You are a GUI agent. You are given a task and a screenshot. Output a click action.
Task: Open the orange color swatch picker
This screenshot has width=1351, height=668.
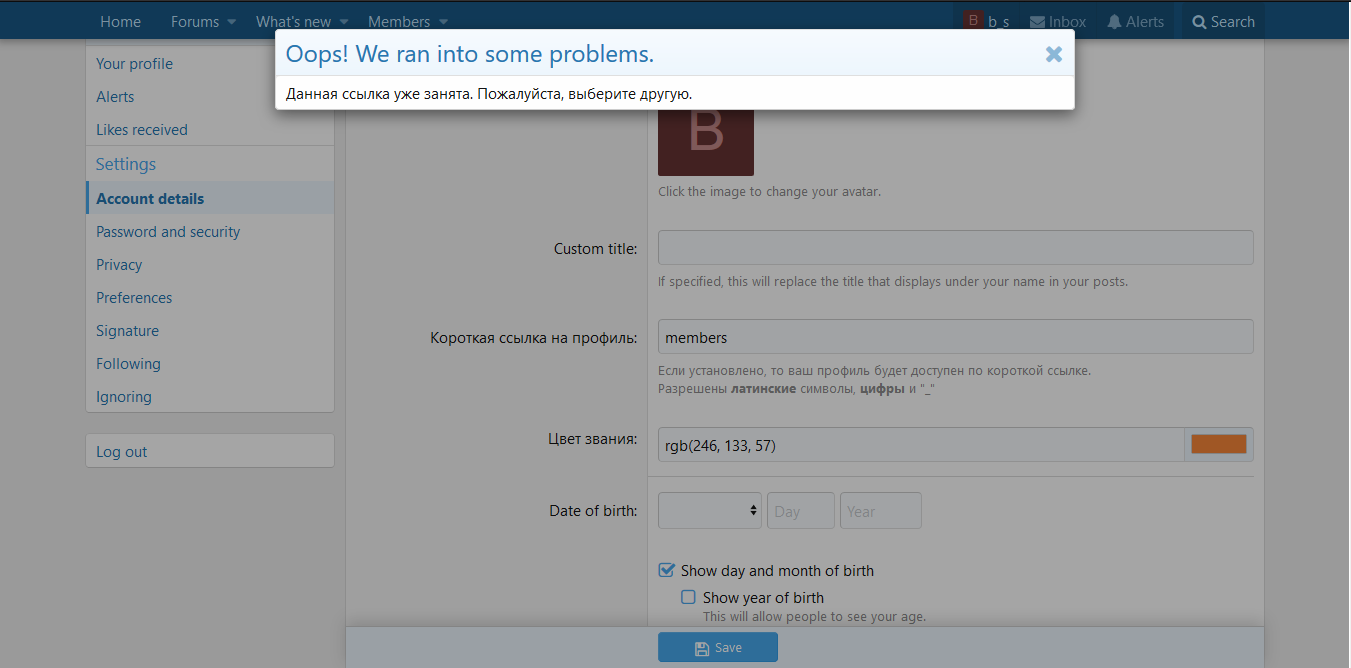click(1218, 445)
